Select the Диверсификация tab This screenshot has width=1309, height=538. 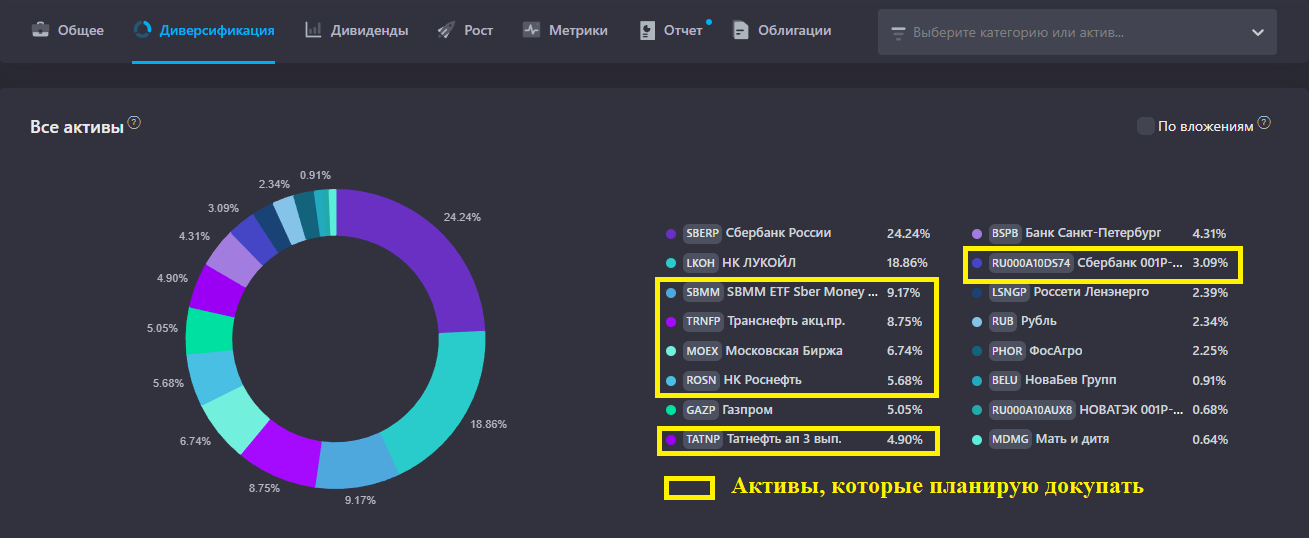(x=204, y=31)
